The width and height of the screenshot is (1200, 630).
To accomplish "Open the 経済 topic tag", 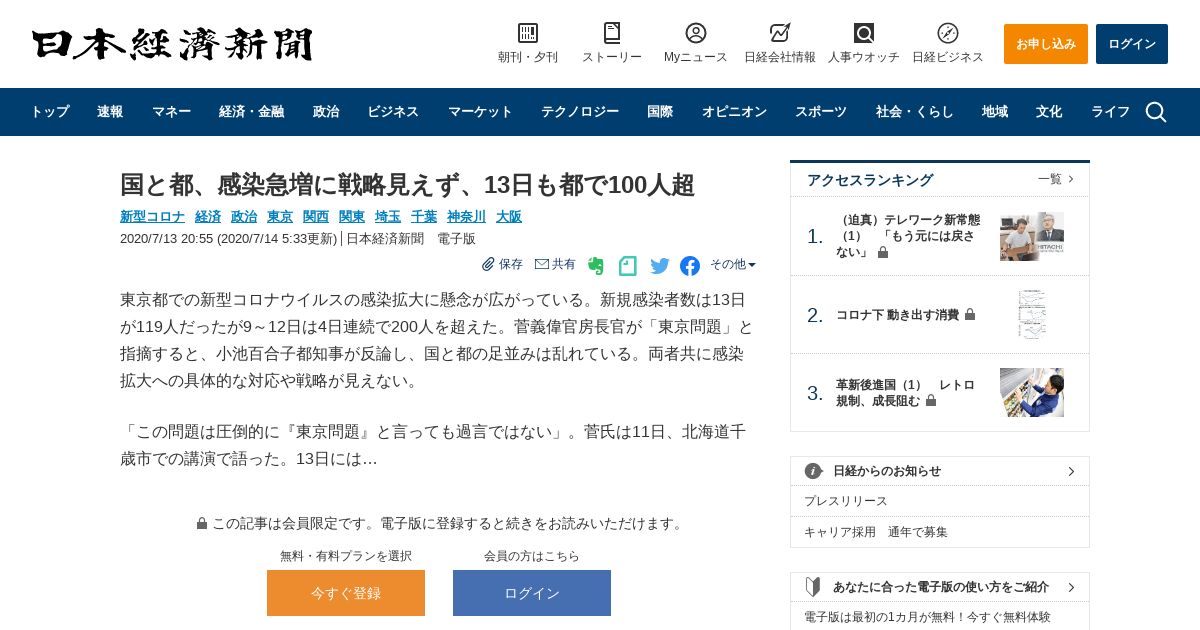I will click(208, 216).
